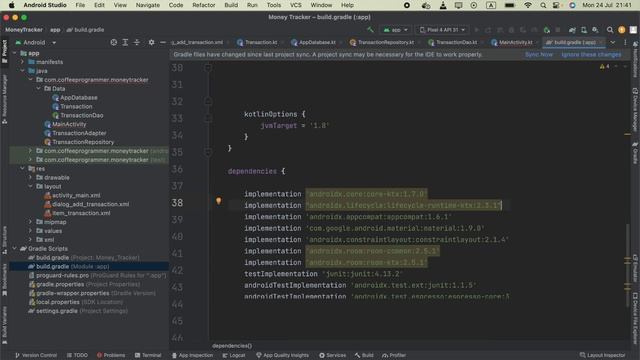This screenshot has width=640, height=360.
Task: Open the Version Control tool window
Action: 36,355
